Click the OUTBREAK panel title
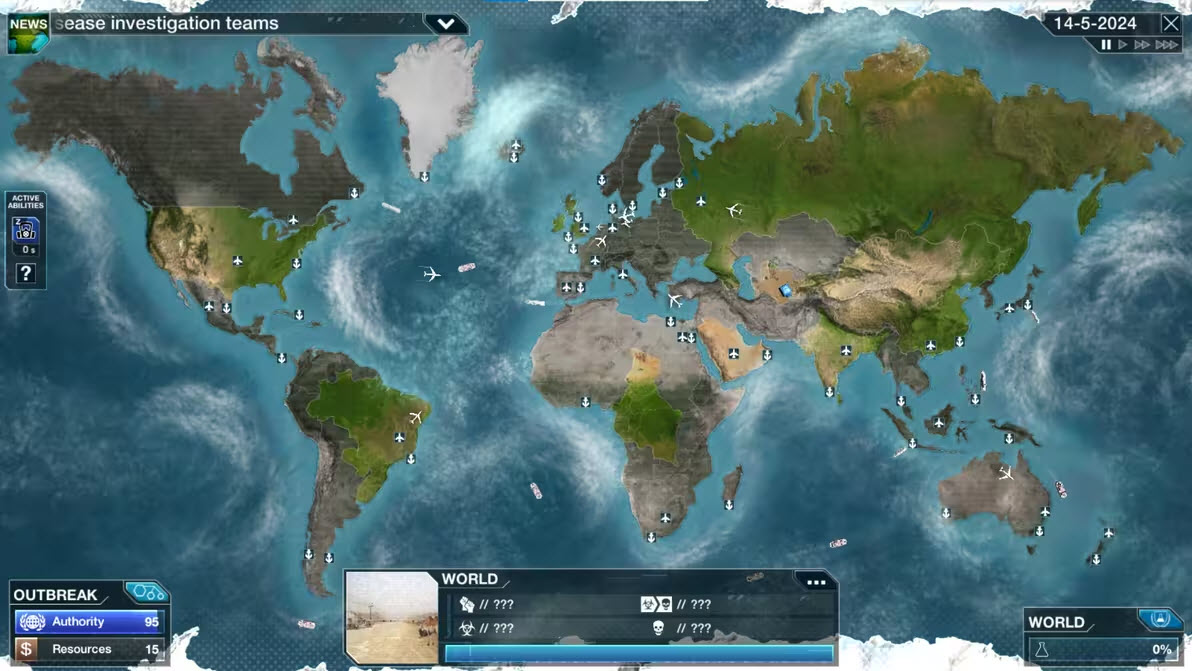Screen dimensions: 1192x671 (x=55, y=594)
